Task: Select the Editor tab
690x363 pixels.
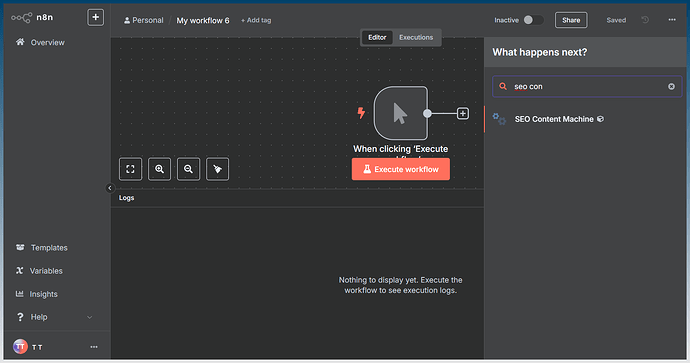Action: click(x=377, y=37)
